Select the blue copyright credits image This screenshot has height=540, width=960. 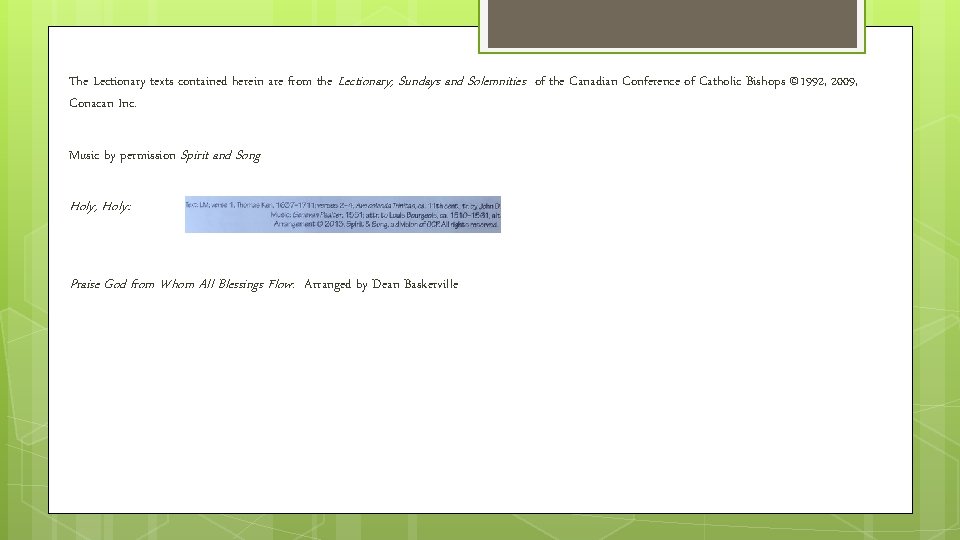coord(343,214)
